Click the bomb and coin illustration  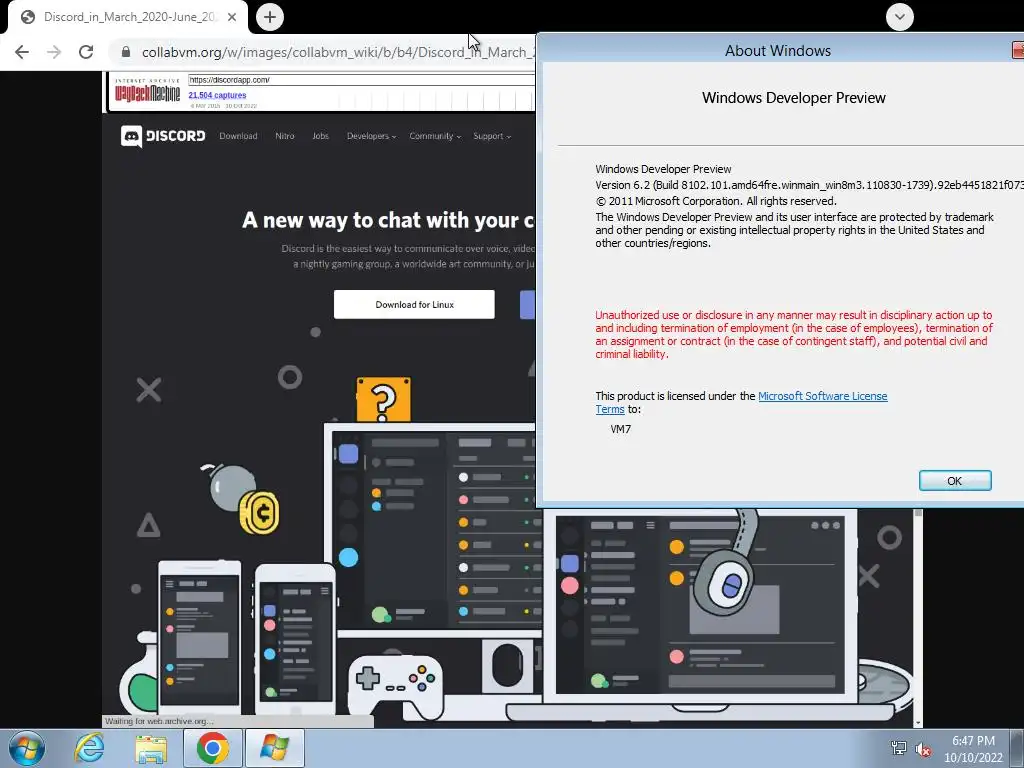click(x=240, y=500)
